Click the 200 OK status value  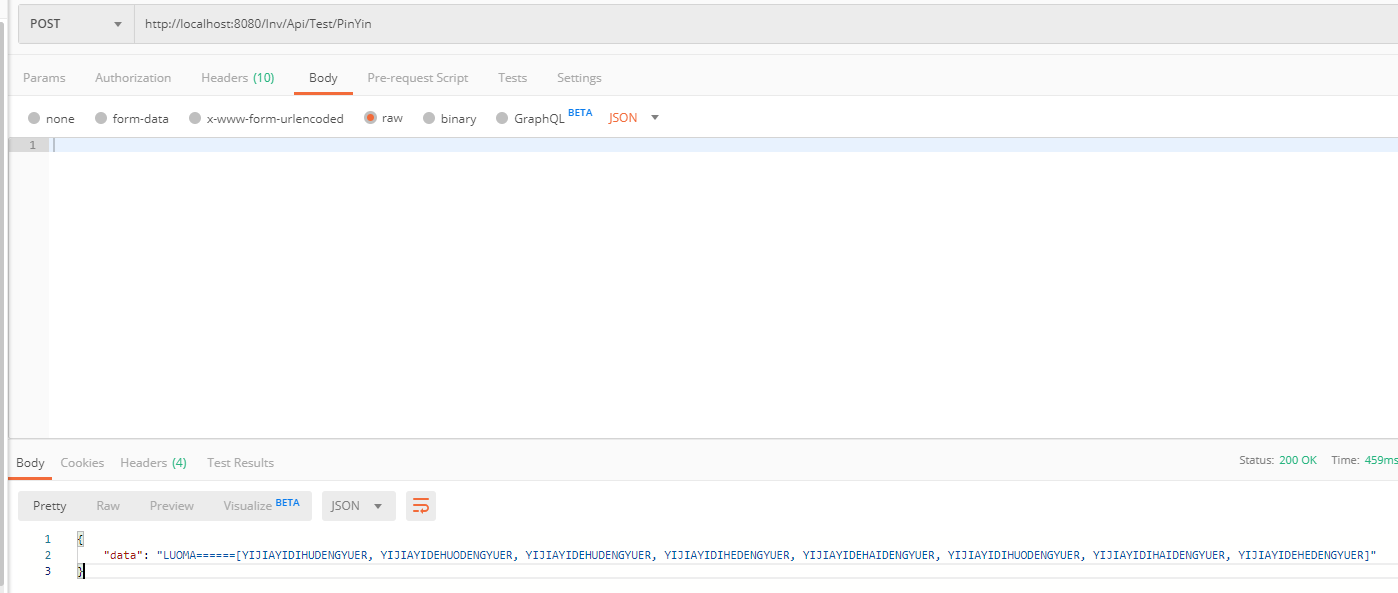pos(1298,460)
